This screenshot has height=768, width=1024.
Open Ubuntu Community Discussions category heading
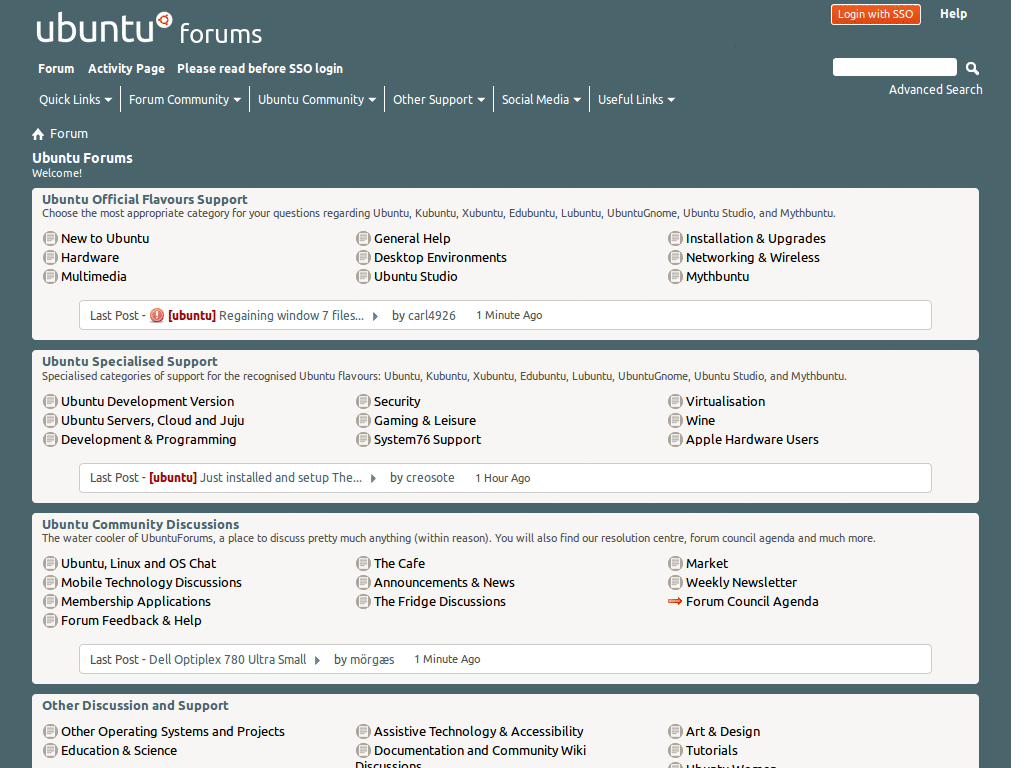click(140, 524)
